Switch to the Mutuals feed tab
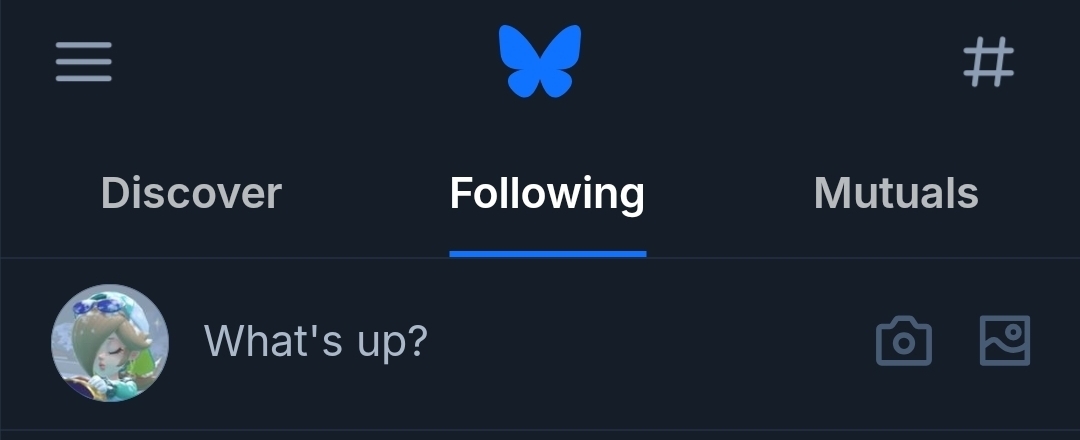Image resolution: width=1080 pixels, height=440 pixels. click(x=896, y=193)
